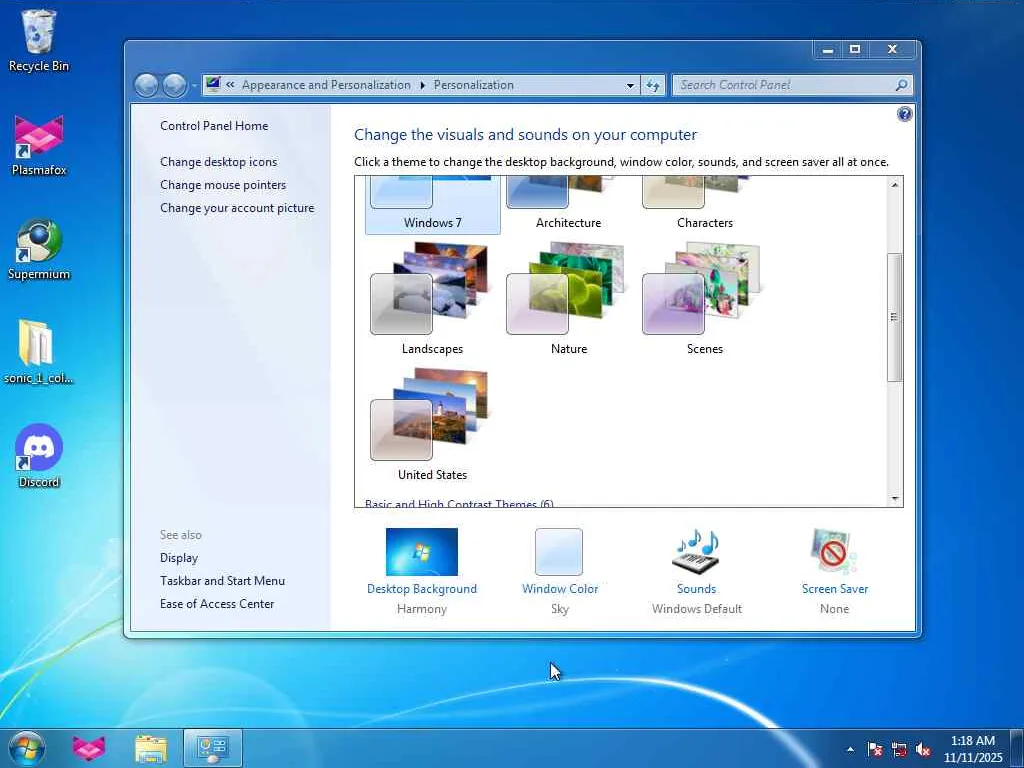Click the theme list scrollbar thumb

click(x=895, y=317)
